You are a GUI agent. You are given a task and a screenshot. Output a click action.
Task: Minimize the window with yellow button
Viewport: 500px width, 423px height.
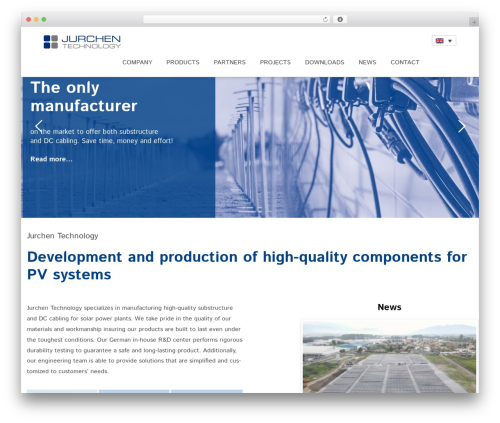coord(36,20)
